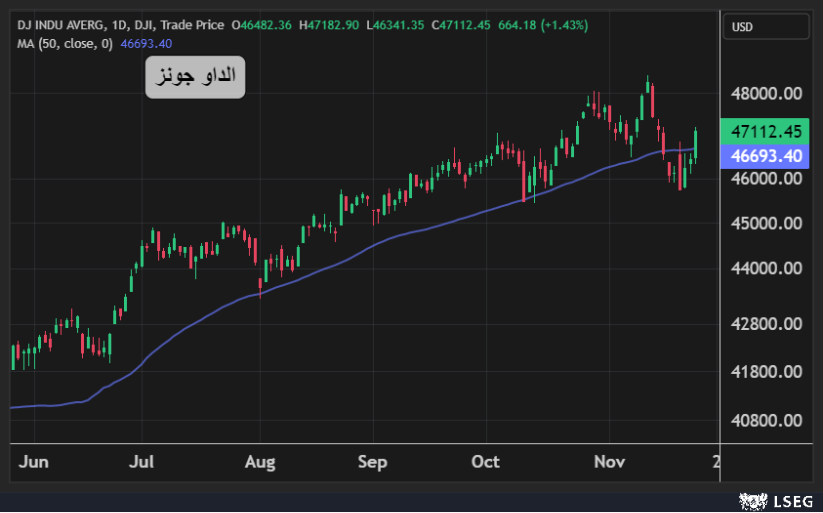Select the MA (50, close, 0) indicator legend
Screen dimensions: 823x513
coord(64,43)
